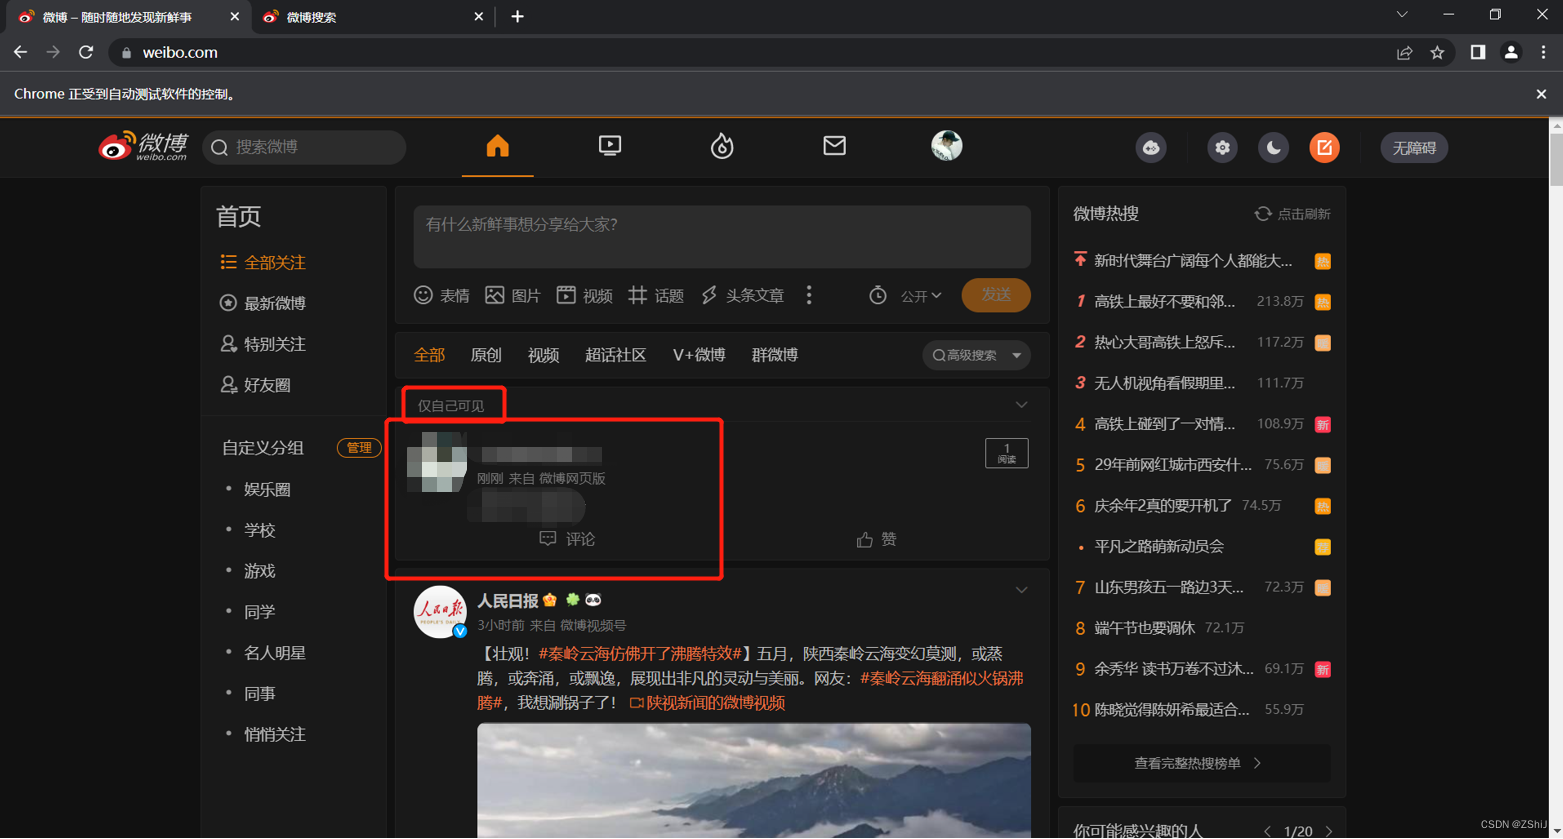1563x839 pixels.
Task: Expand the 人民日报 post options chevron
Action: [x=1021, y=590]
